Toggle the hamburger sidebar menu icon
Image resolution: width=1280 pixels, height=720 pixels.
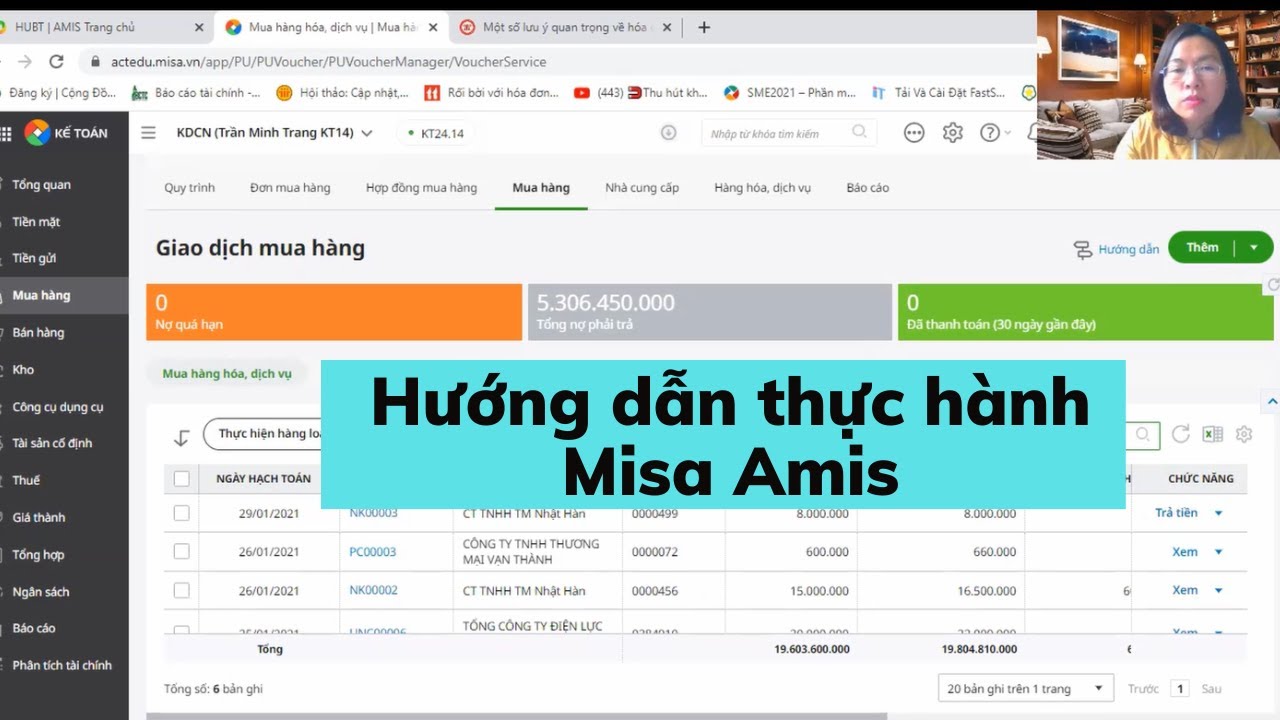(x=148, y=132)
